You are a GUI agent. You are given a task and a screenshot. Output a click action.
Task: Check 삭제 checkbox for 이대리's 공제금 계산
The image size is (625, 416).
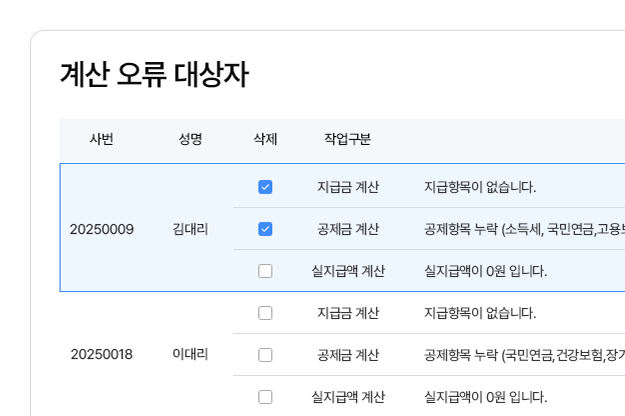pyautogui.click(x=265, y=355)
